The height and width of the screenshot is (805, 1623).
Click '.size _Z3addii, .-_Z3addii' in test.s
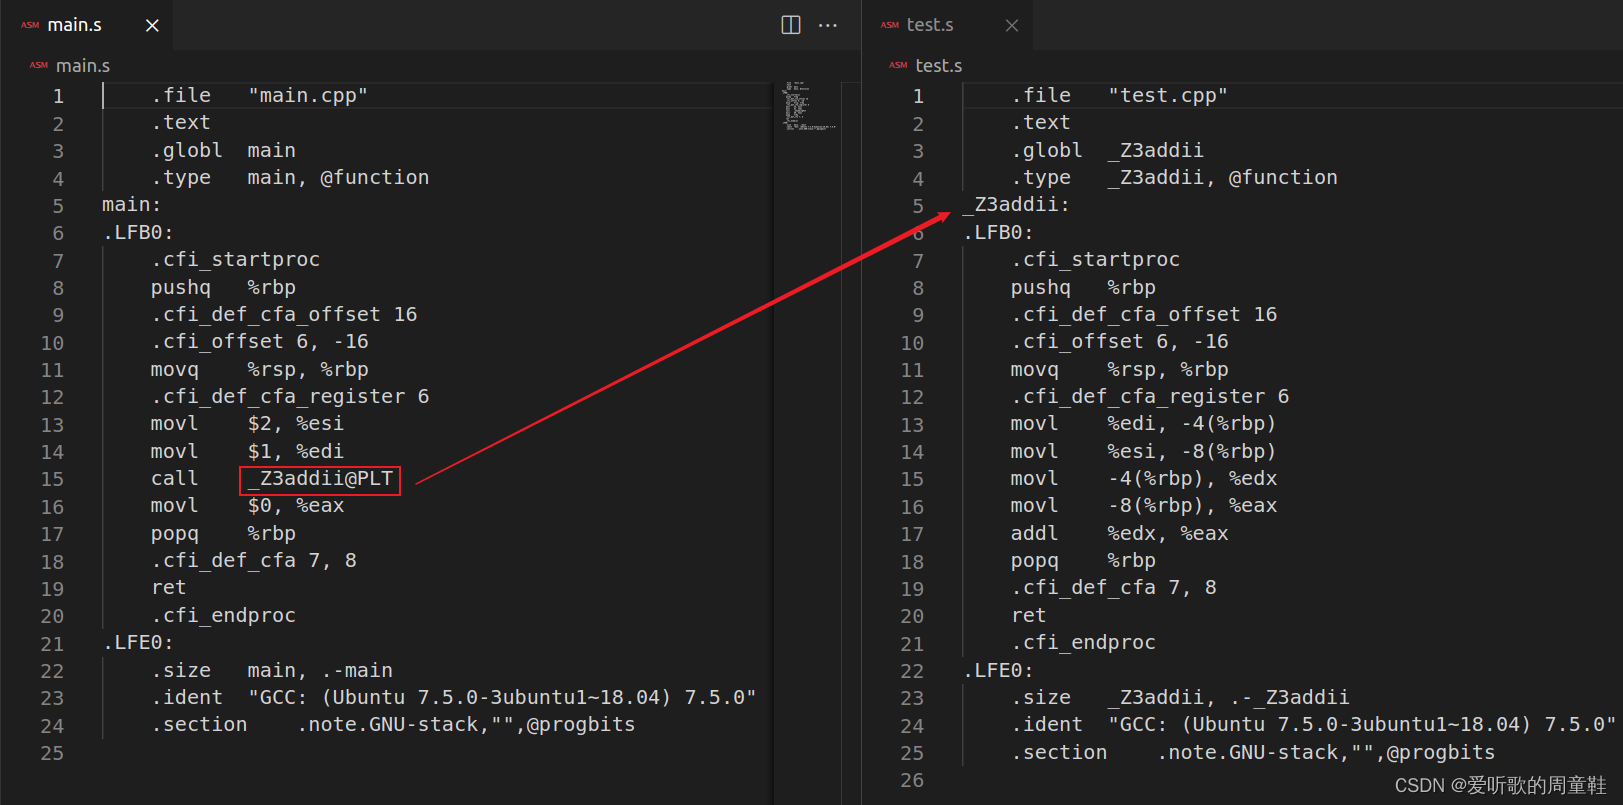click(1180, 697)
